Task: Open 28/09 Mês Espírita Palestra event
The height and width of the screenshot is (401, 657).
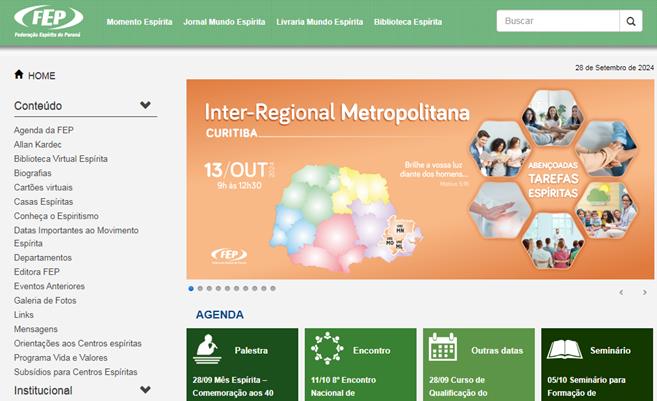Action: (233, 386)
